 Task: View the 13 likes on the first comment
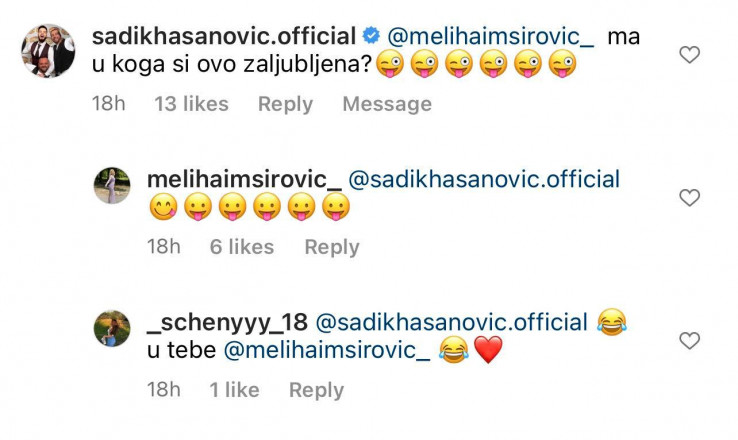click(x=191, y=104)
